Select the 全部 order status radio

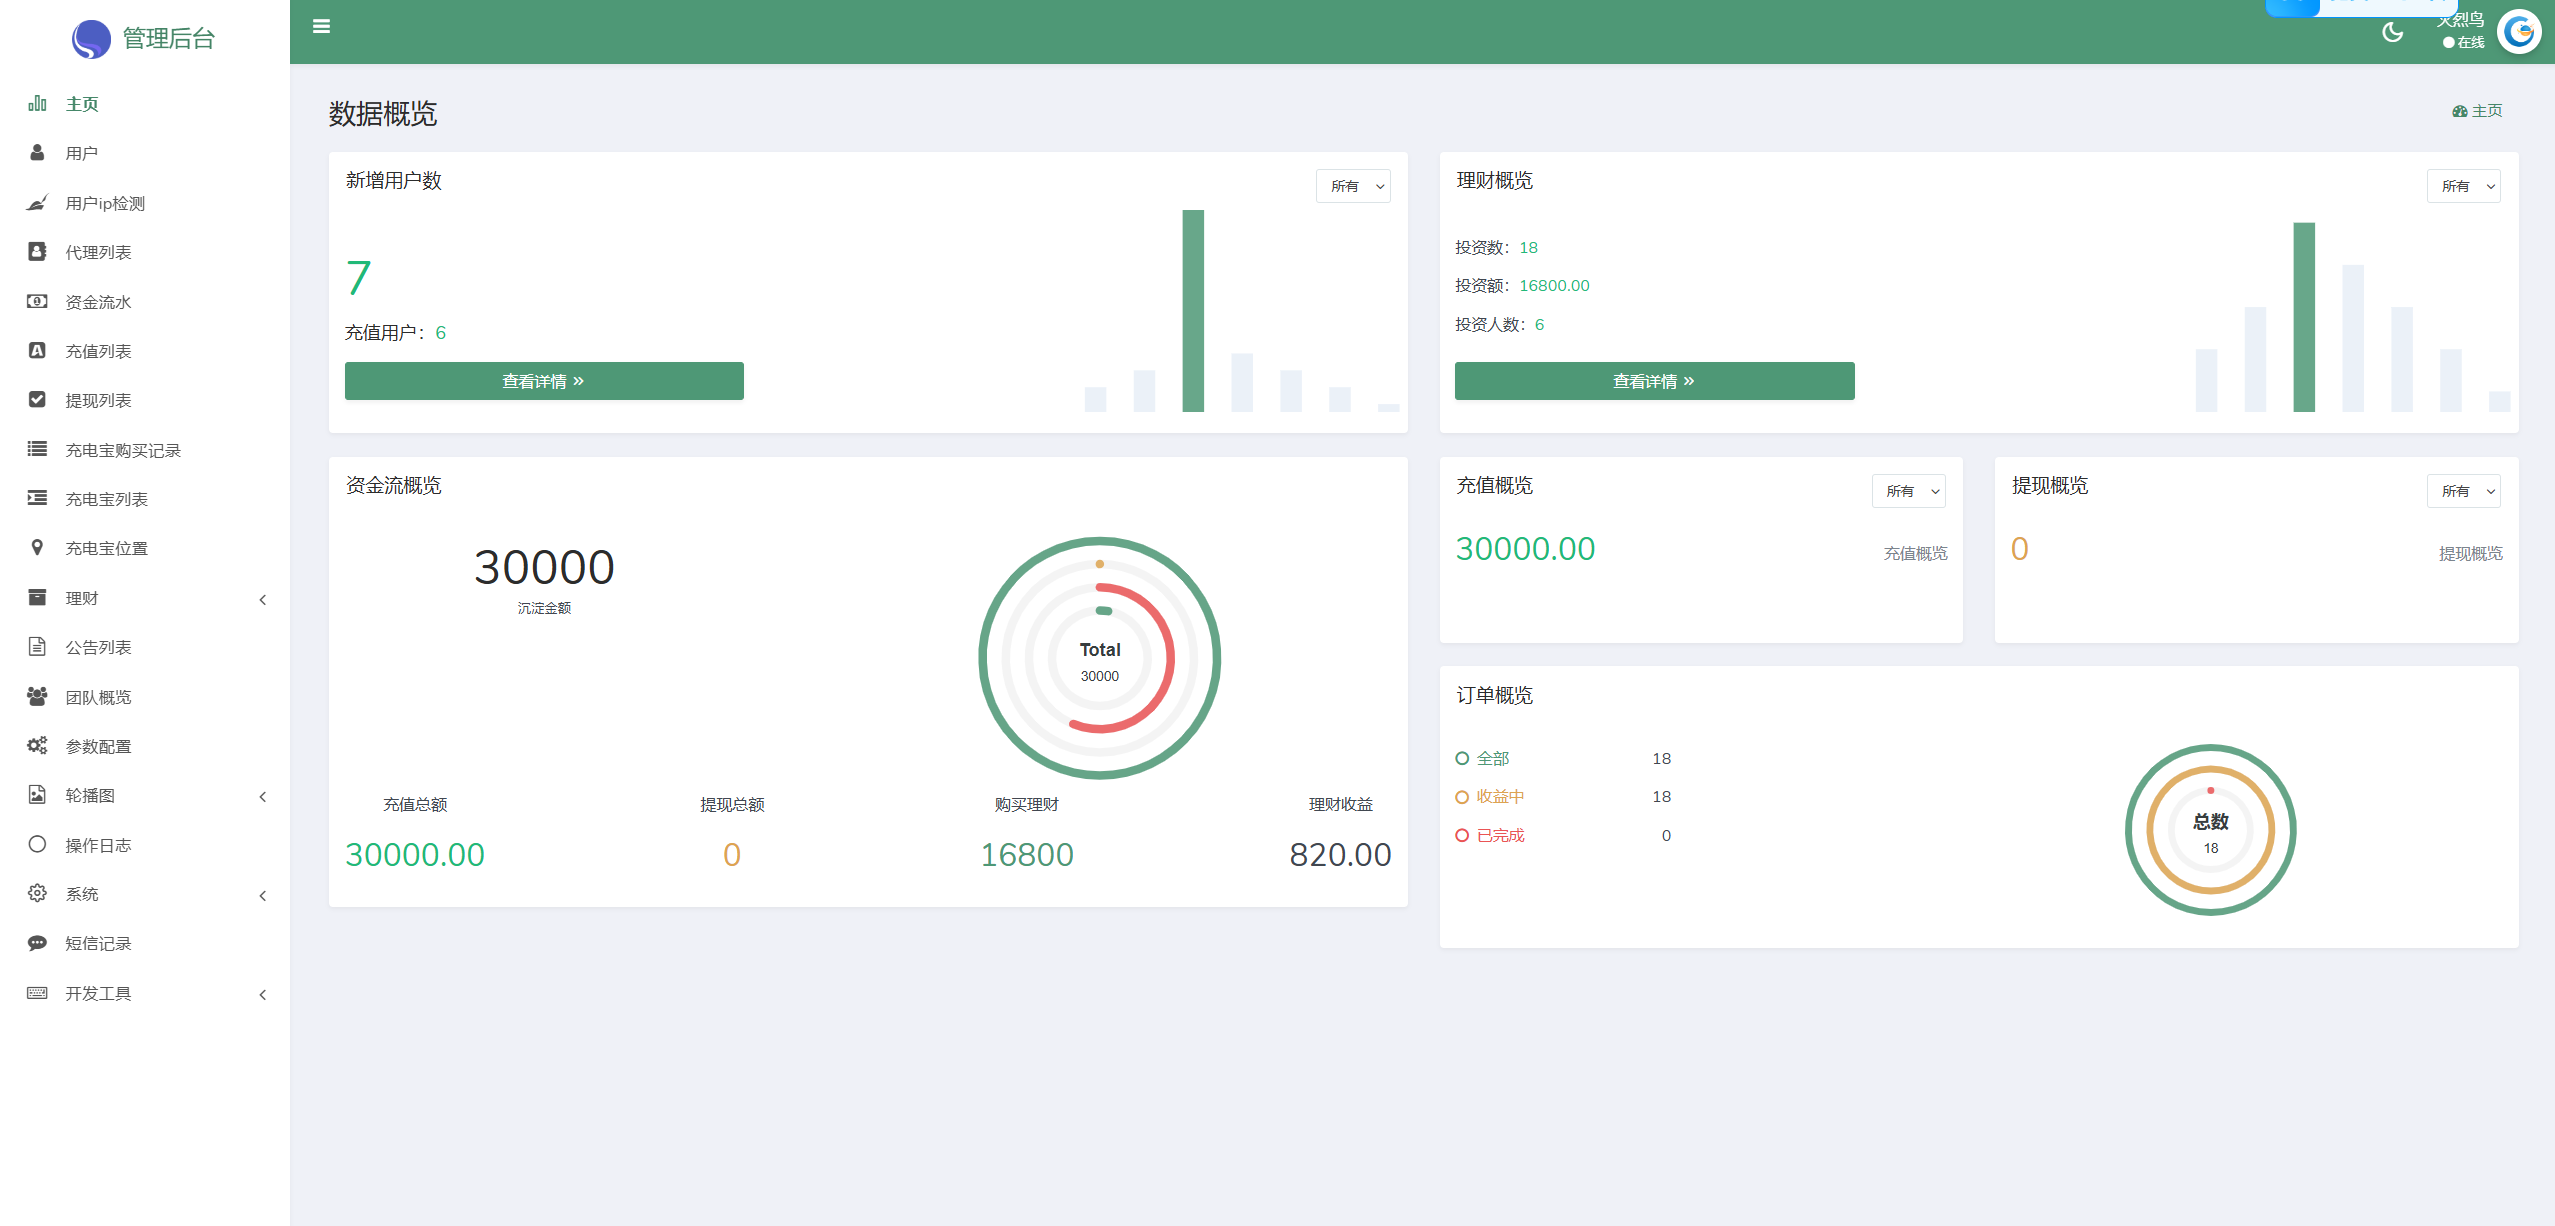[1462, 758]
